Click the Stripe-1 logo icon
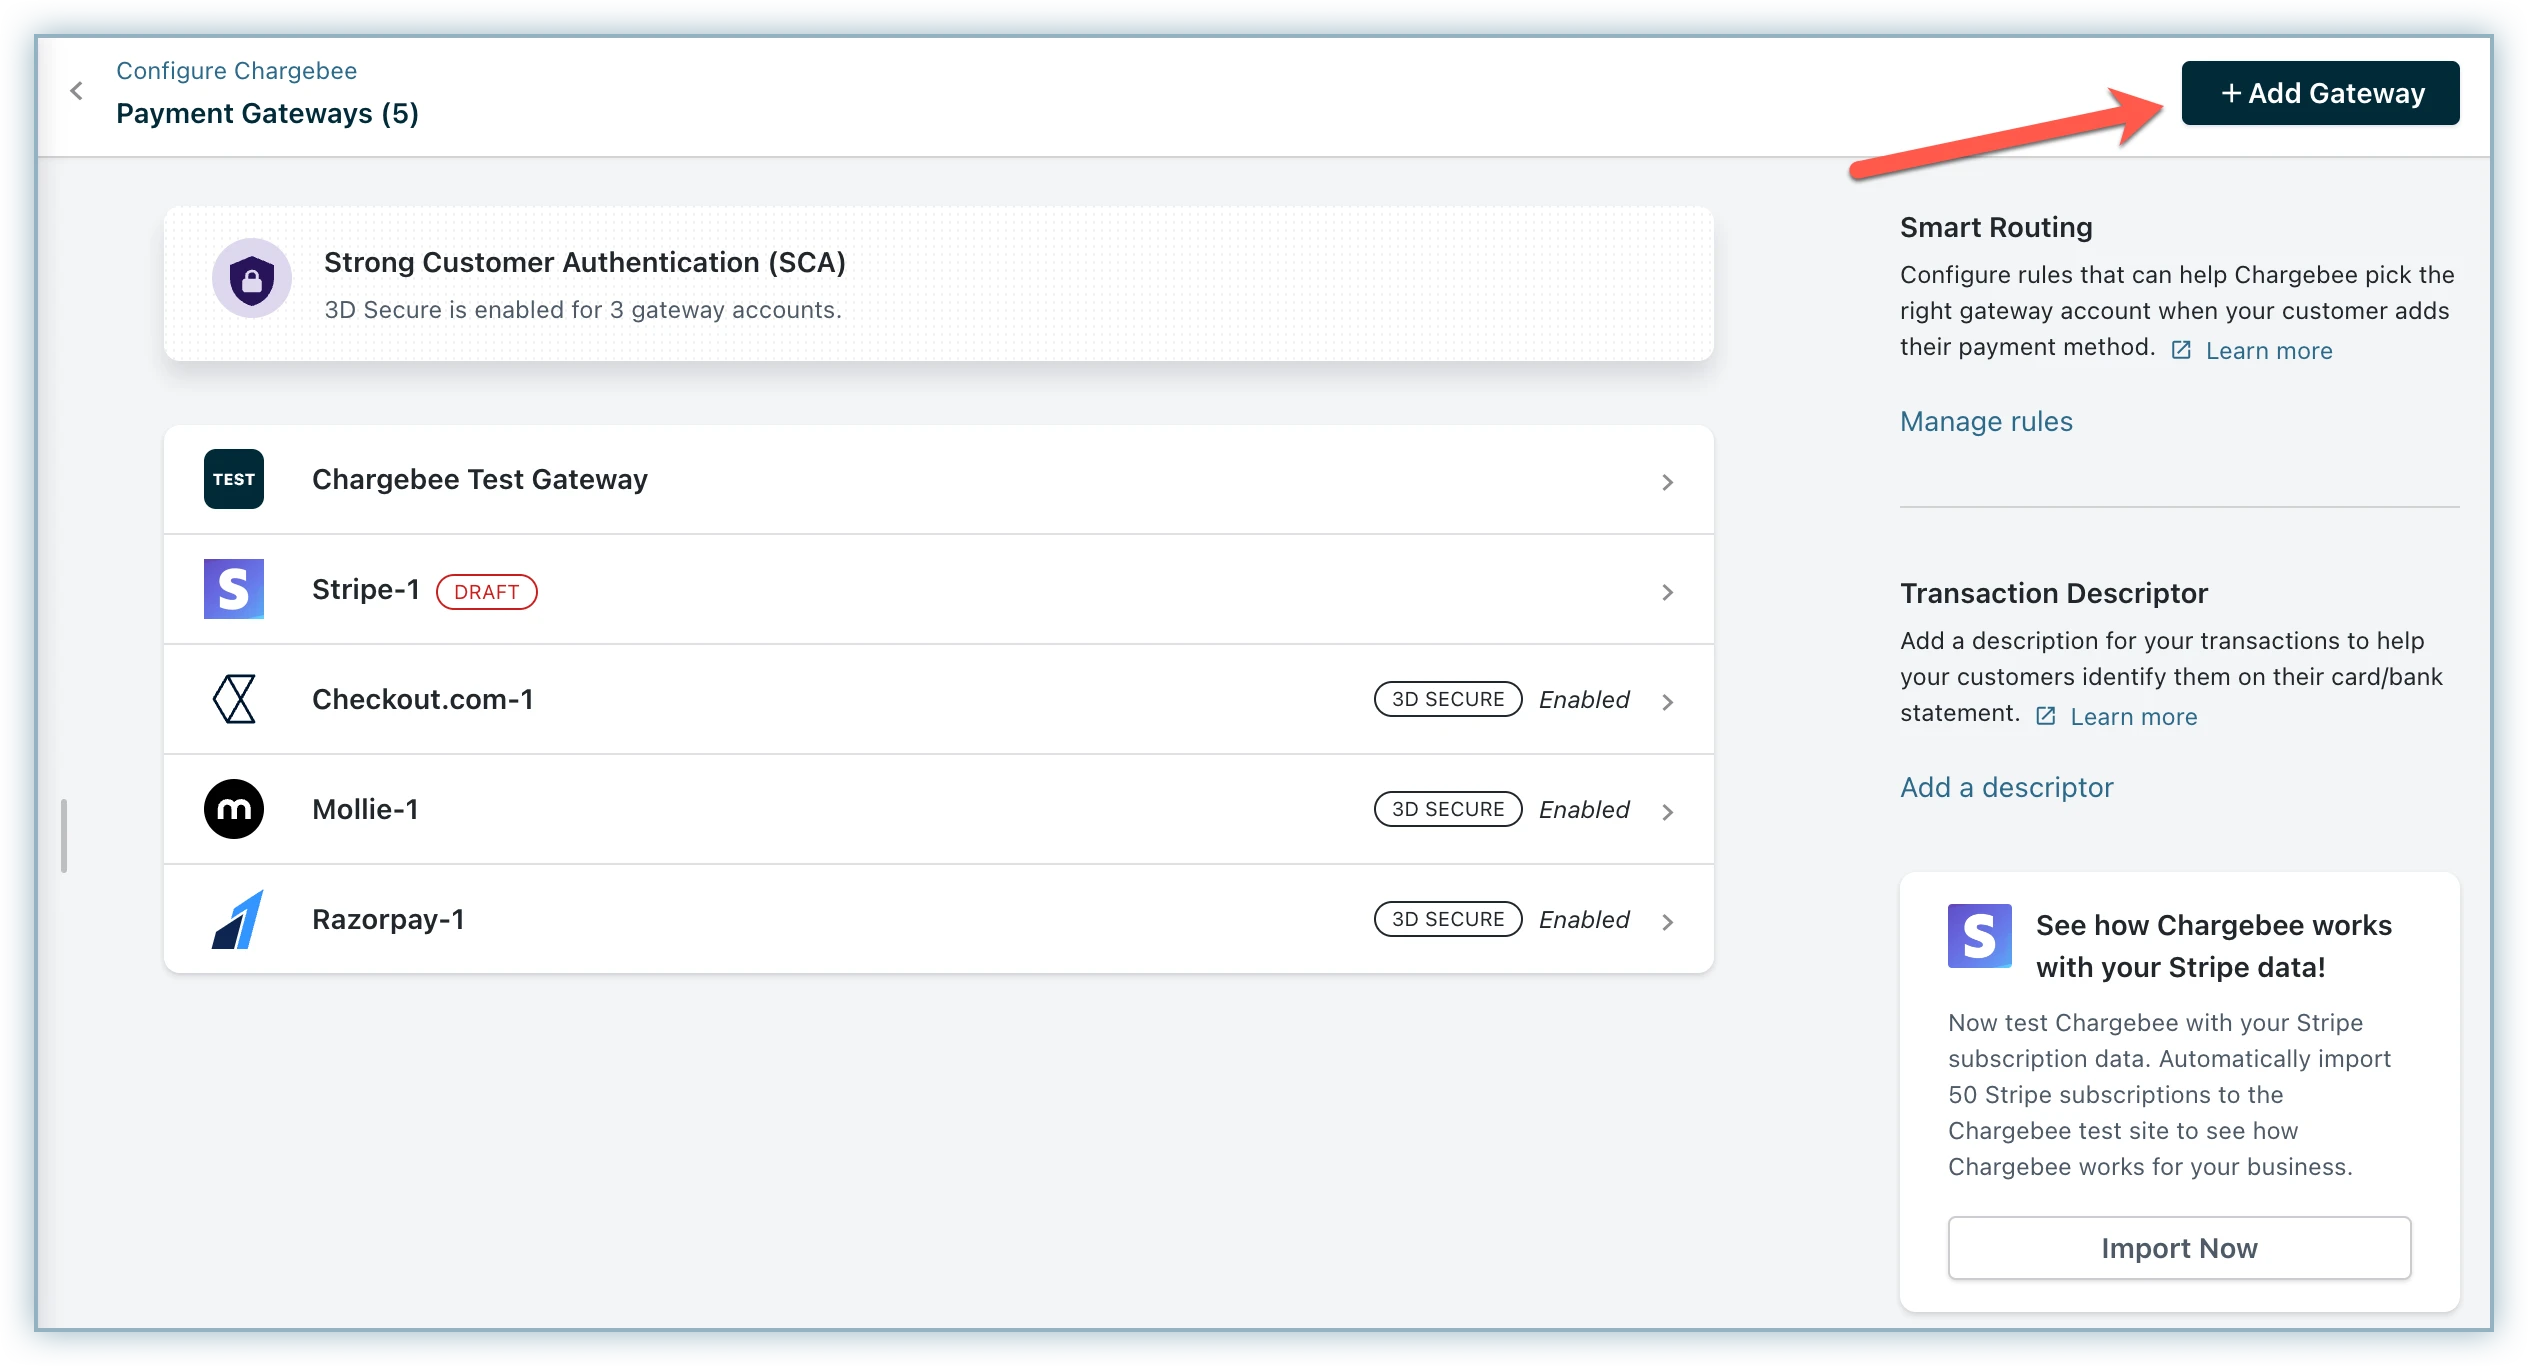 click(234, 589)
